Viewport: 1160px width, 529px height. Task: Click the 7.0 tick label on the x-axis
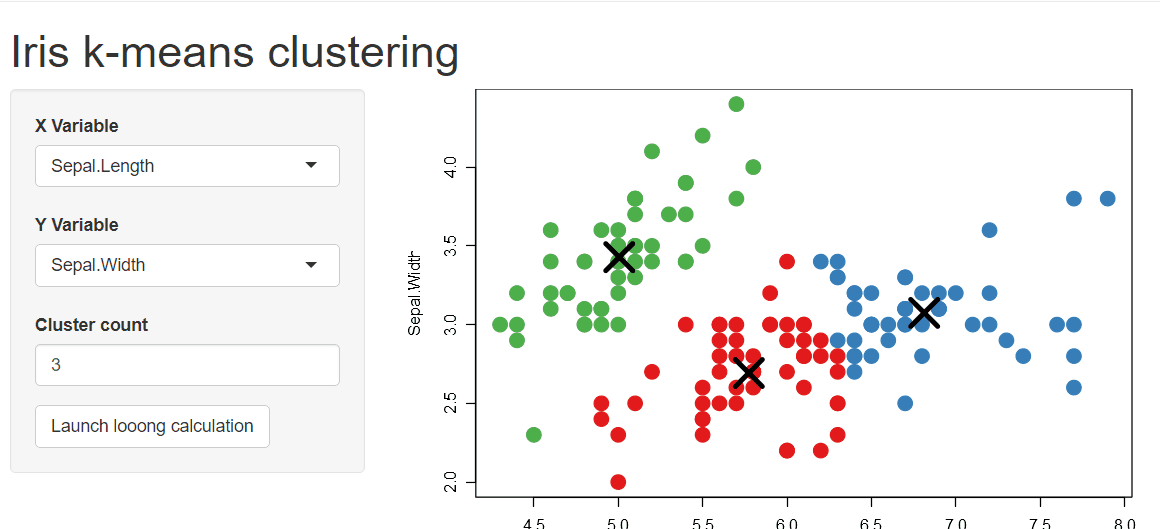pos(957,523)
